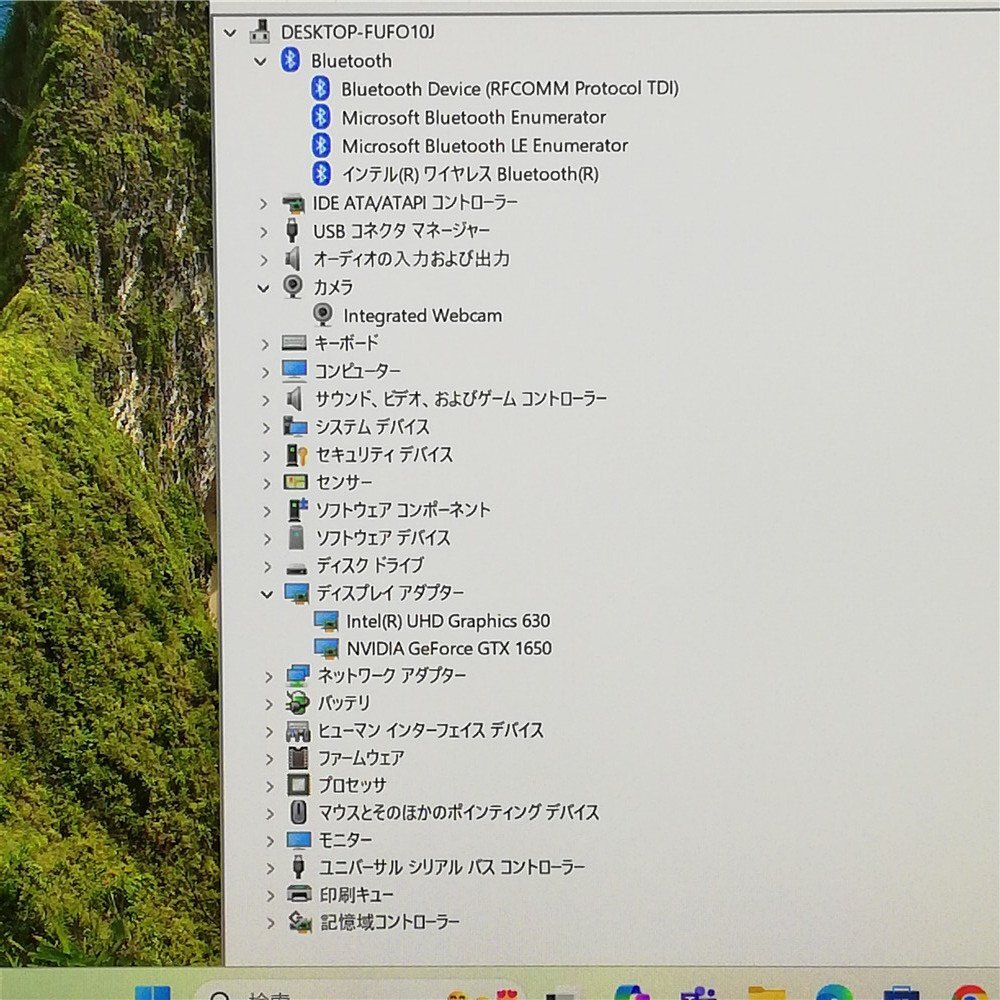
Task: Expand the キーボード category
Action: [x=265, y=344]
